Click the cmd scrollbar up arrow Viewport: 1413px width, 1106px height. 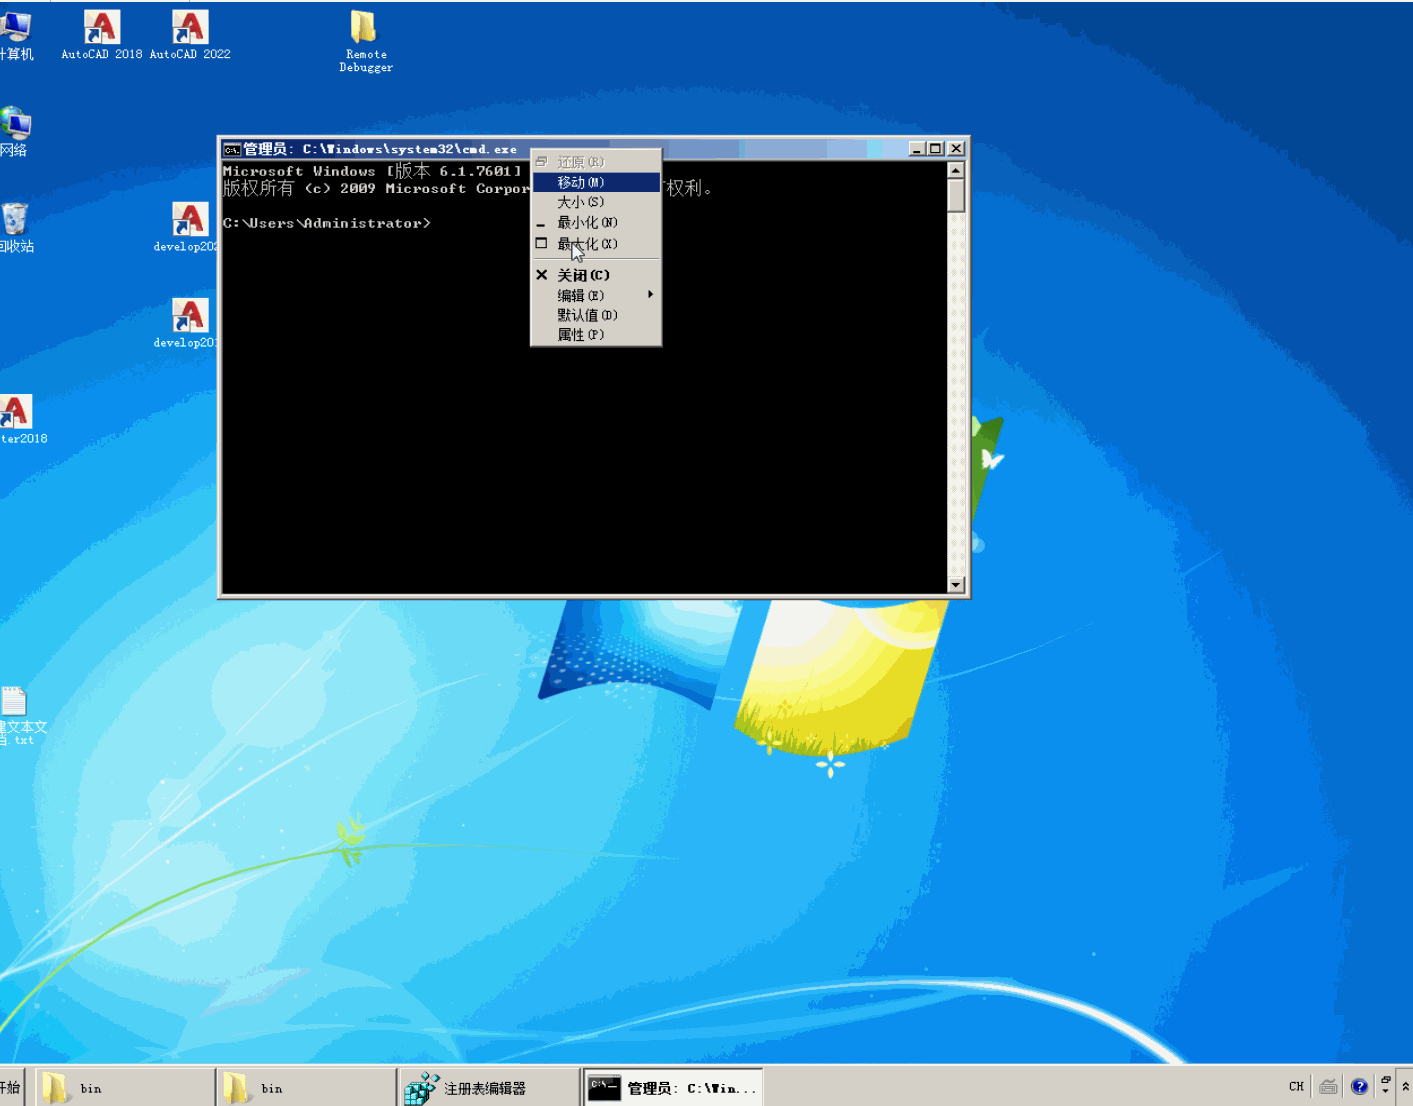pos(956,171)
